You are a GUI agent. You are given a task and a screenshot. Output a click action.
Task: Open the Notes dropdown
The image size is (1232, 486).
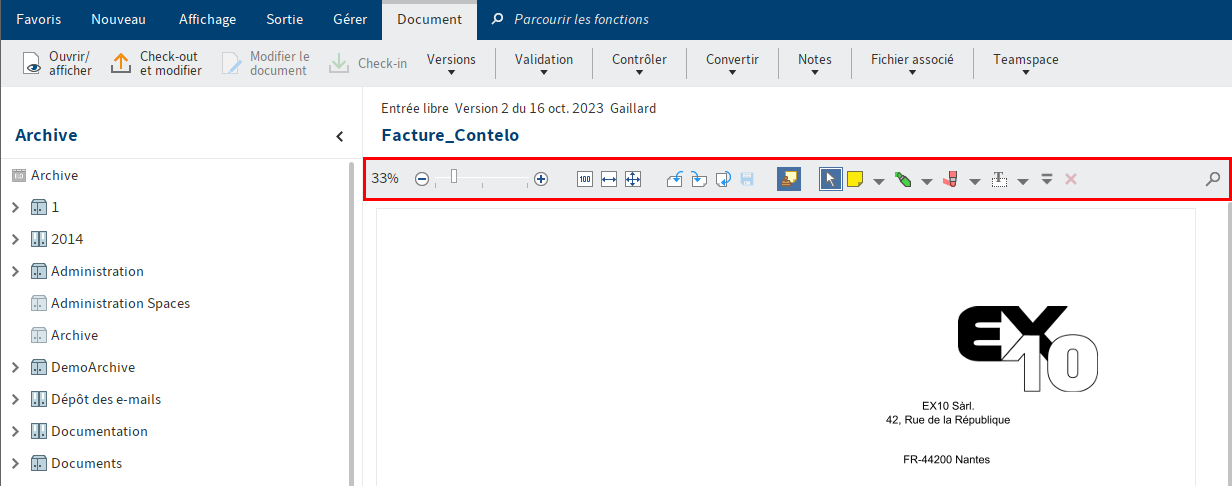(x=815, y=64)
